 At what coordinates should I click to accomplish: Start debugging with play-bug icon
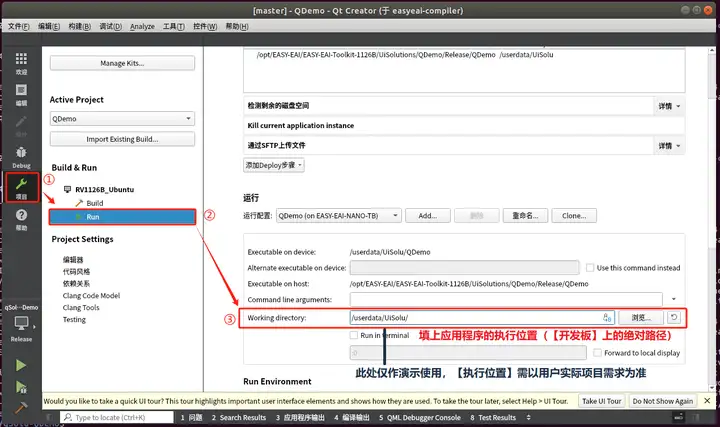21,387
